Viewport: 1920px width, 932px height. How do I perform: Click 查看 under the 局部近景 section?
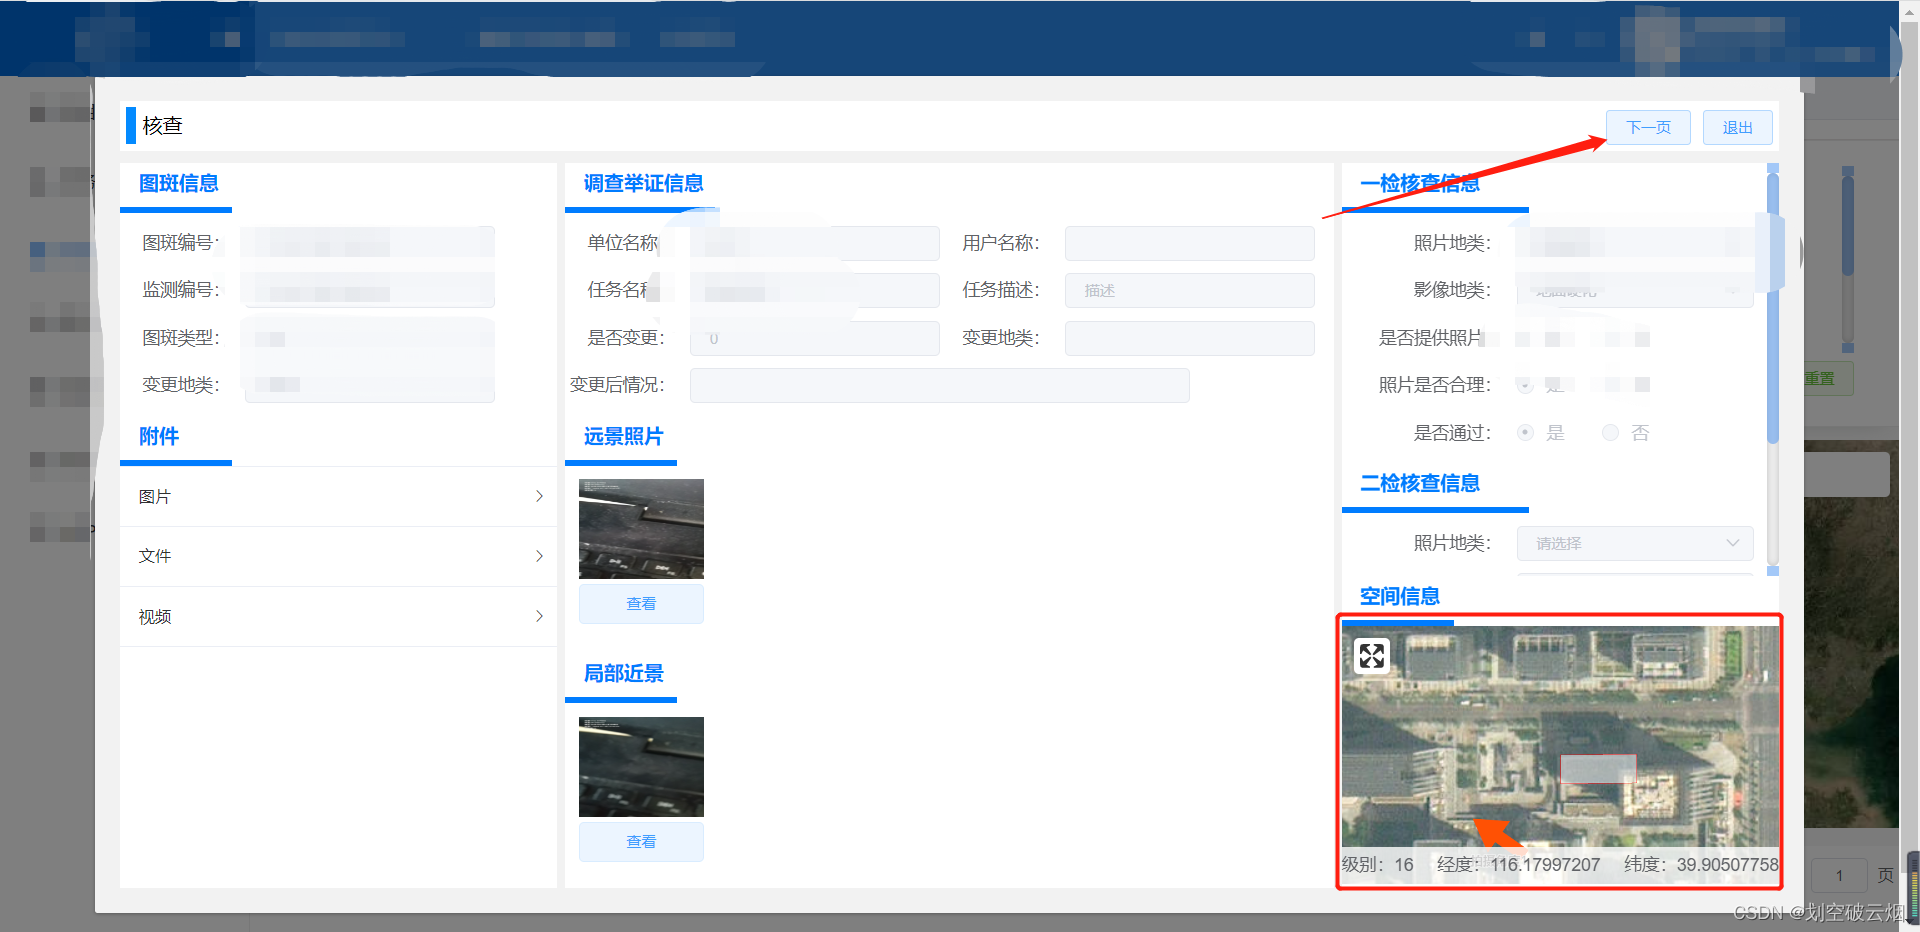click(641, 841)
